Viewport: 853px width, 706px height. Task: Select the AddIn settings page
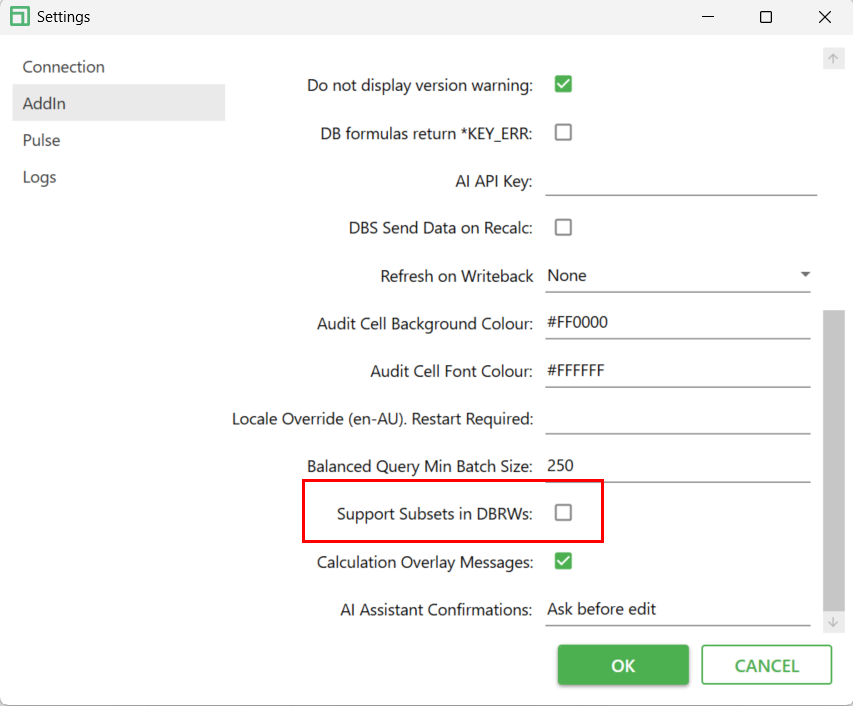pyautogui.click(x=119, y=103)
